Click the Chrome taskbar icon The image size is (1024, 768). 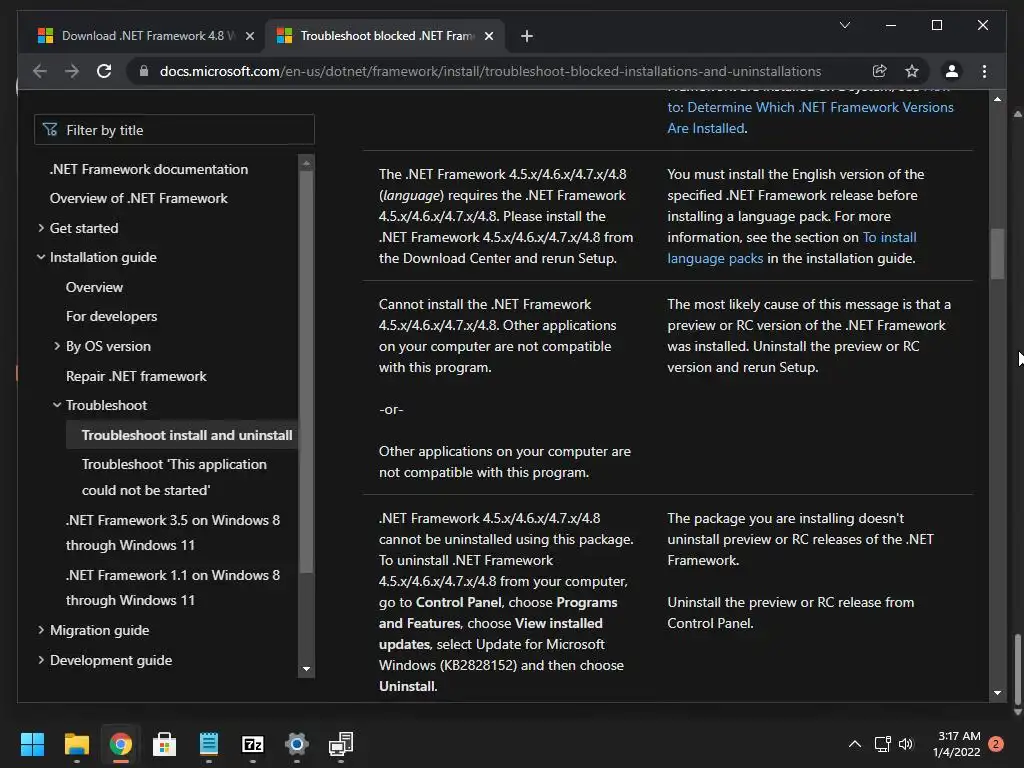click(x=121, y=744)
